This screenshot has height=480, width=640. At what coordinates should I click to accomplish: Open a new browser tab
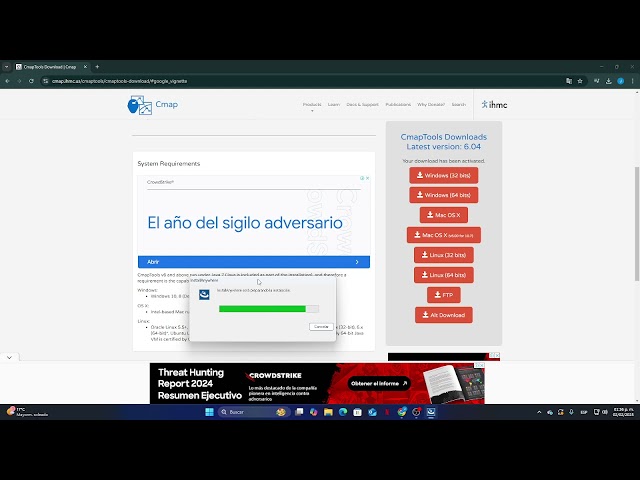coord(97,67)
